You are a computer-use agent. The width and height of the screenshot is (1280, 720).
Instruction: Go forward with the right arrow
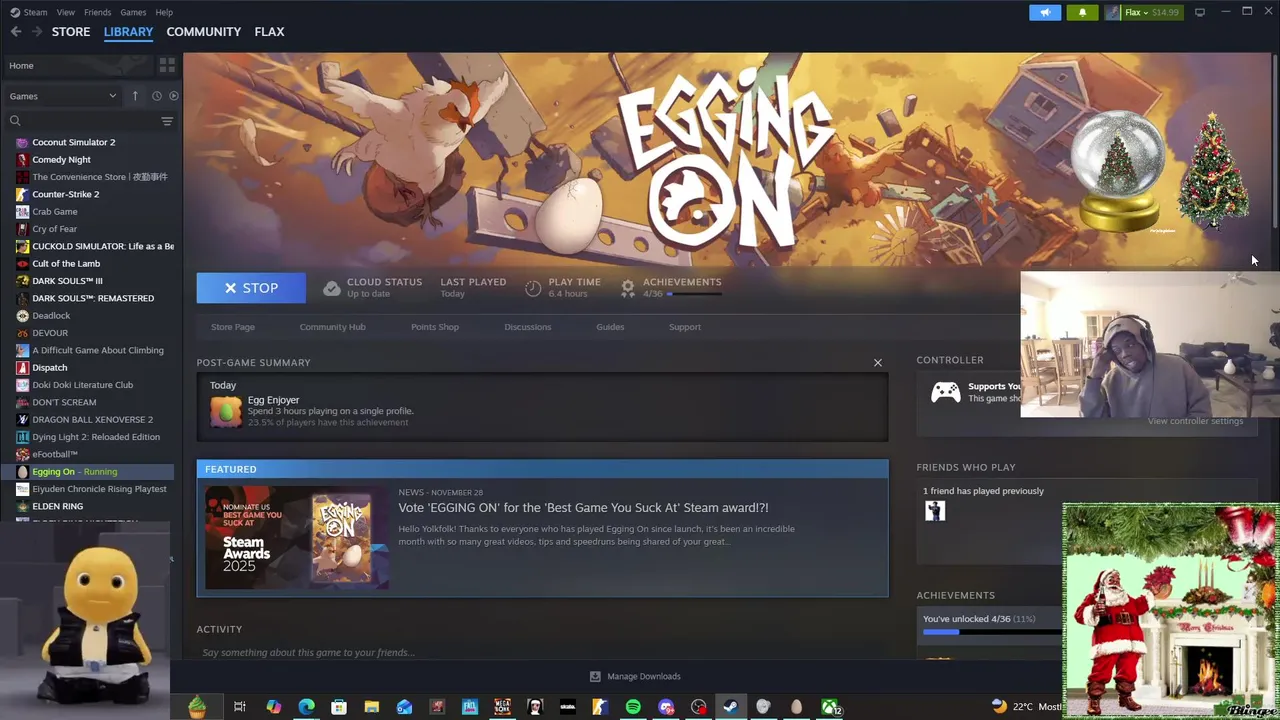pos(37,32)
